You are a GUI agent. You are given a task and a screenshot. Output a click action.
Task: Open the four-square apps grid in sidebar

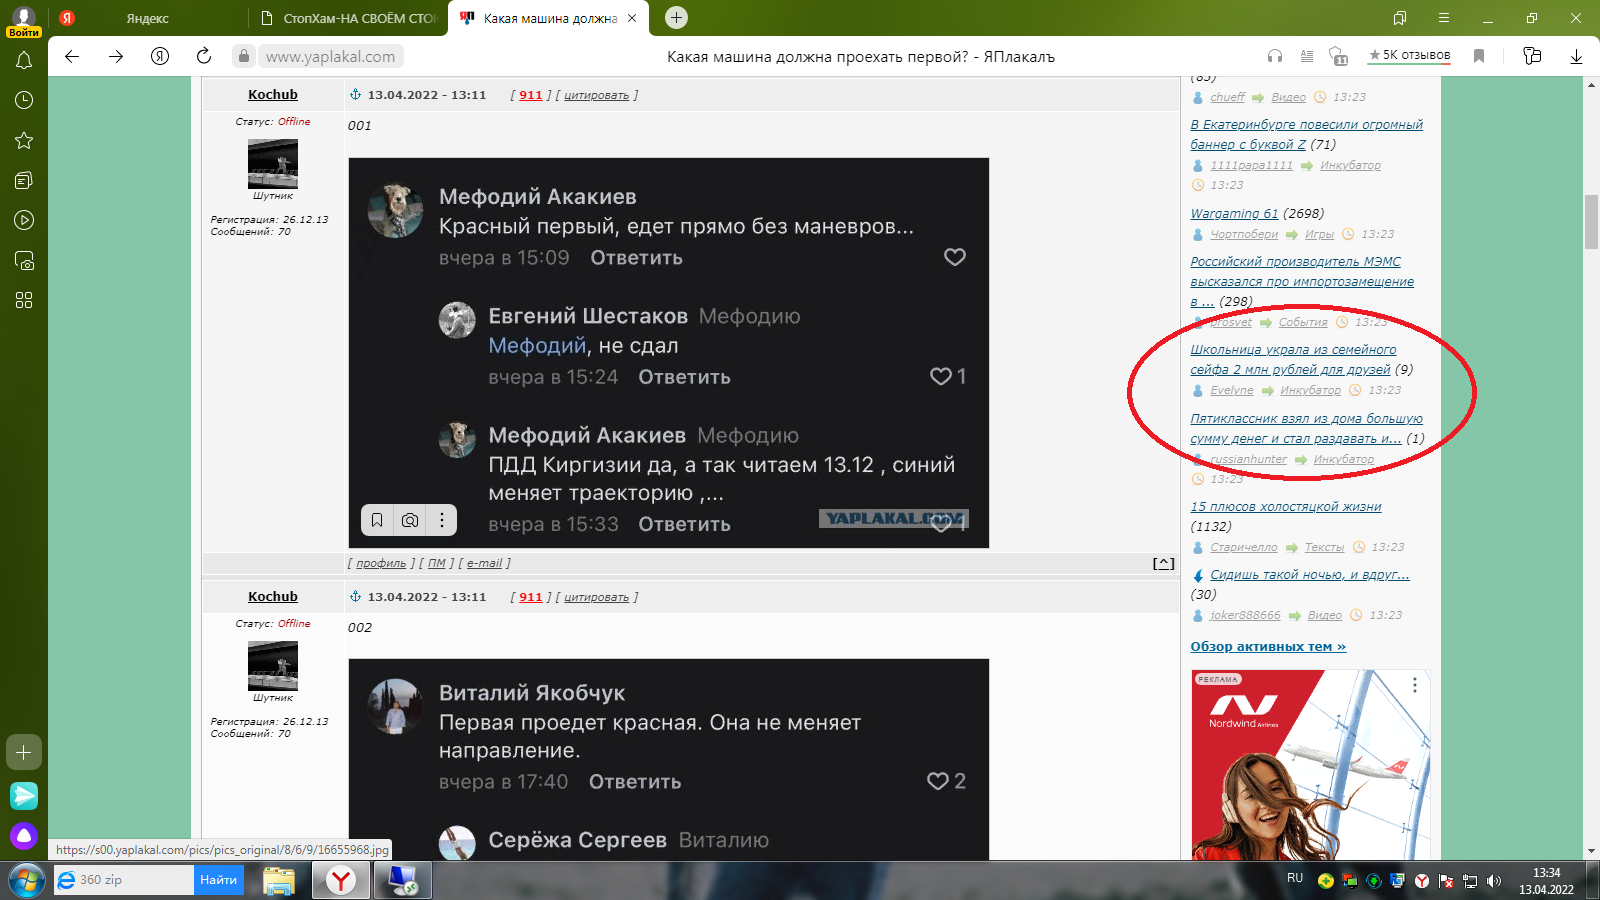pos(24,300)
